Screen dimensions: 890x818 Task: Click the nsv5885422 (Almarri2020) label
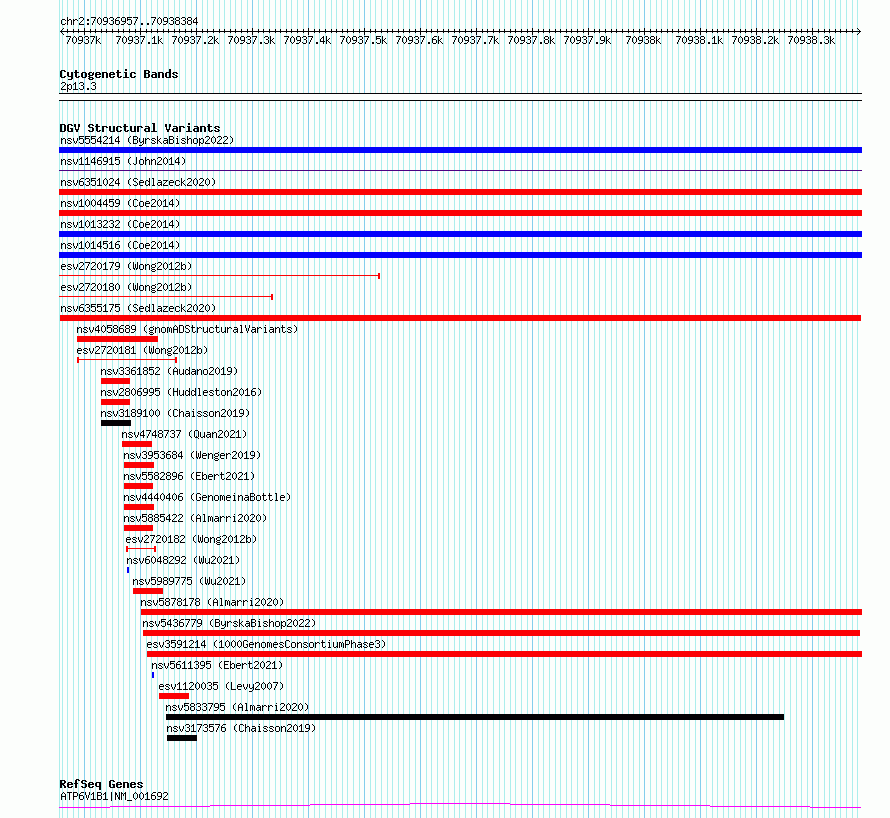tap(195, 518)
